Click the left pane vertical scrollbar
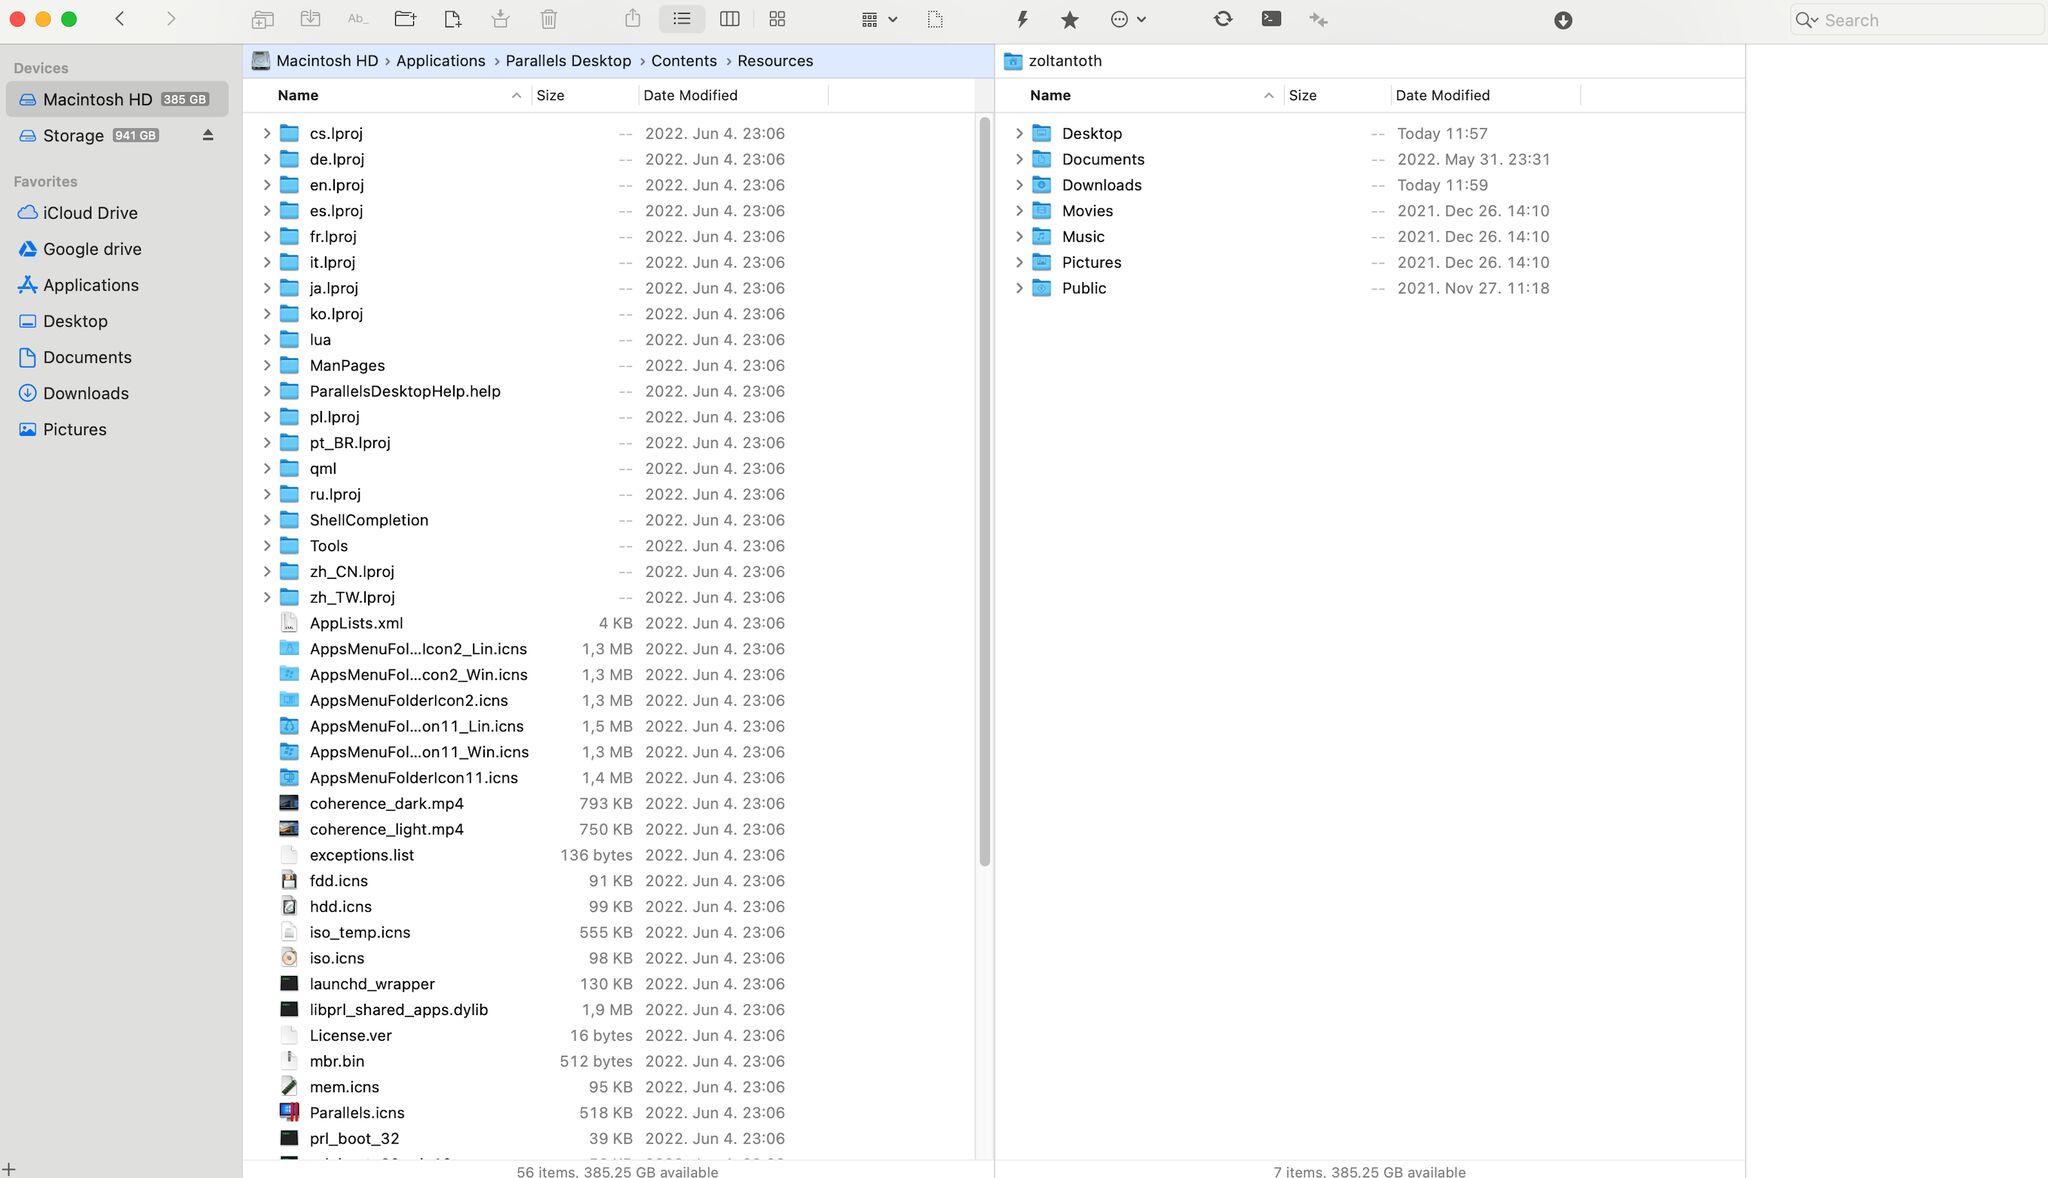This screenshot has width=2048, height=1178. pyautogui.click(x=985, y=492)
